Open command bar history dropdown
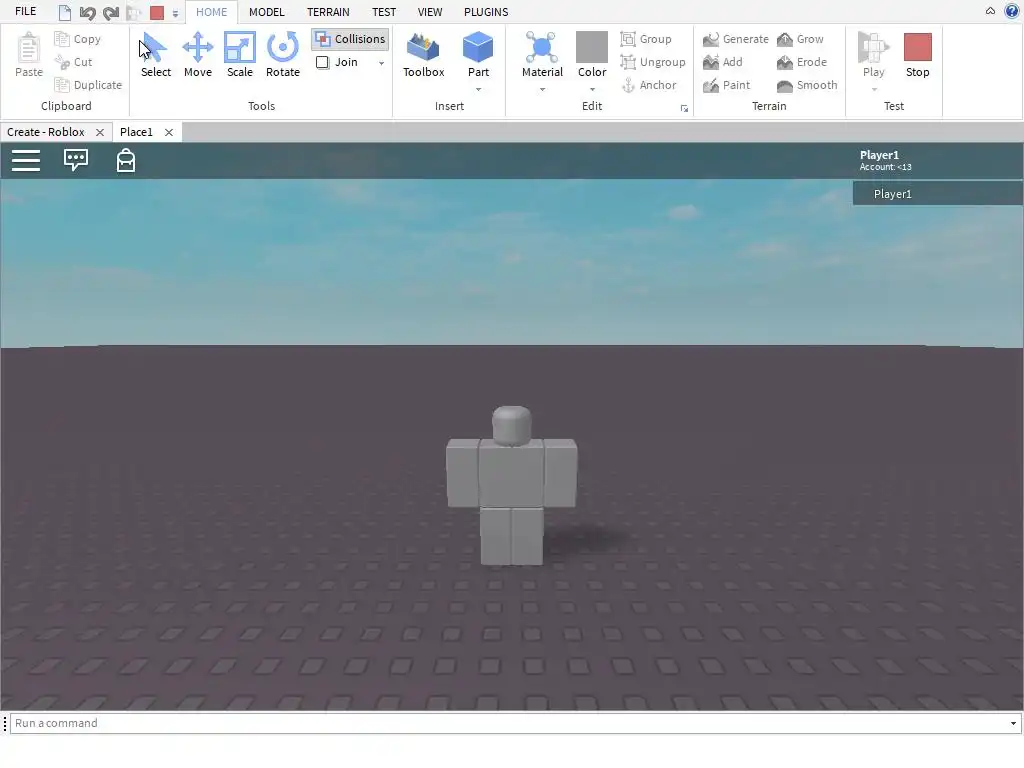This screenshot has width=1024, height=768. pos(1013,724)
